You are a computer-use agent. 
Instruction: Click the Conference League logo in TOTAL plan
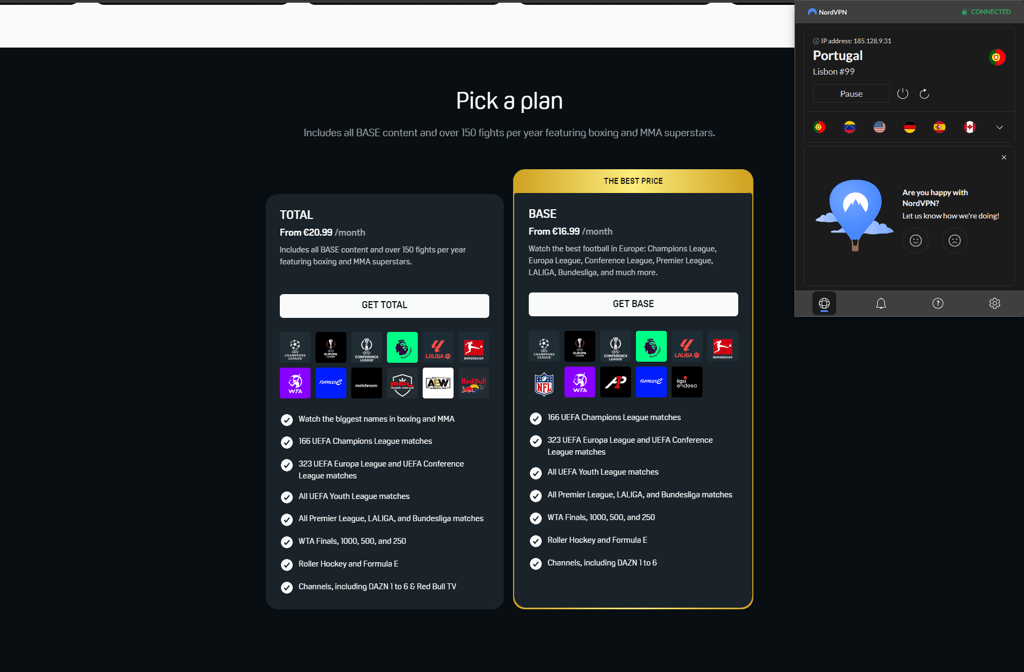[x=366, y=347]
